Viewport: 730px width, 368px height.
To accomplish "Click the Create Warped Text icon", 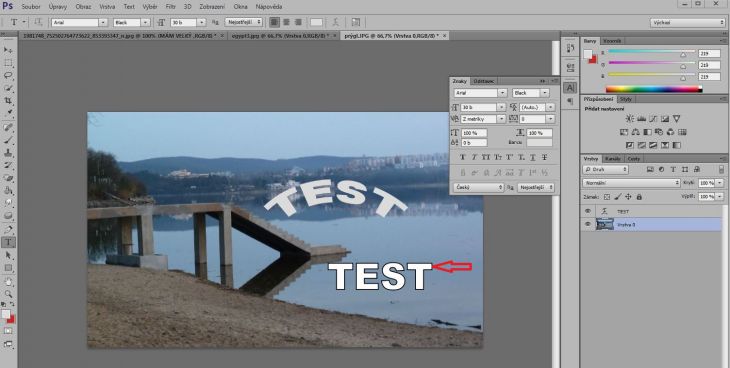I will tap(335, 22).
